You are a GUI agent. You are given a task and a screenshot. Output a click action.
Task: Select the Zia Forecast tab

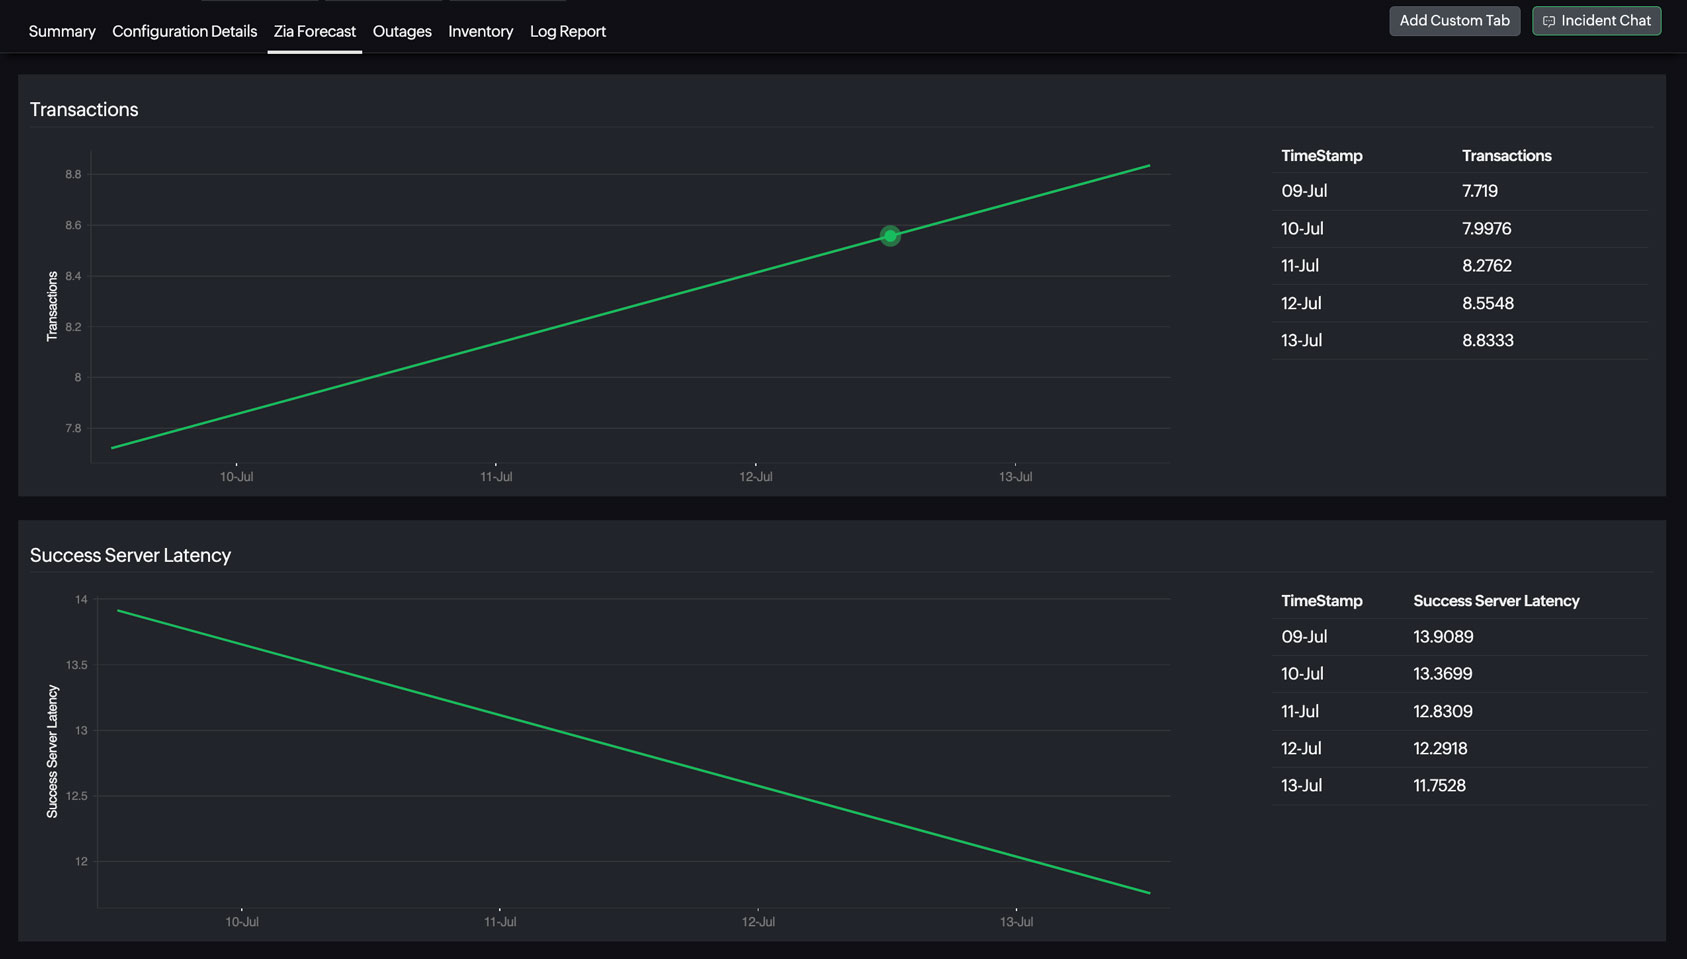point(314,31)
